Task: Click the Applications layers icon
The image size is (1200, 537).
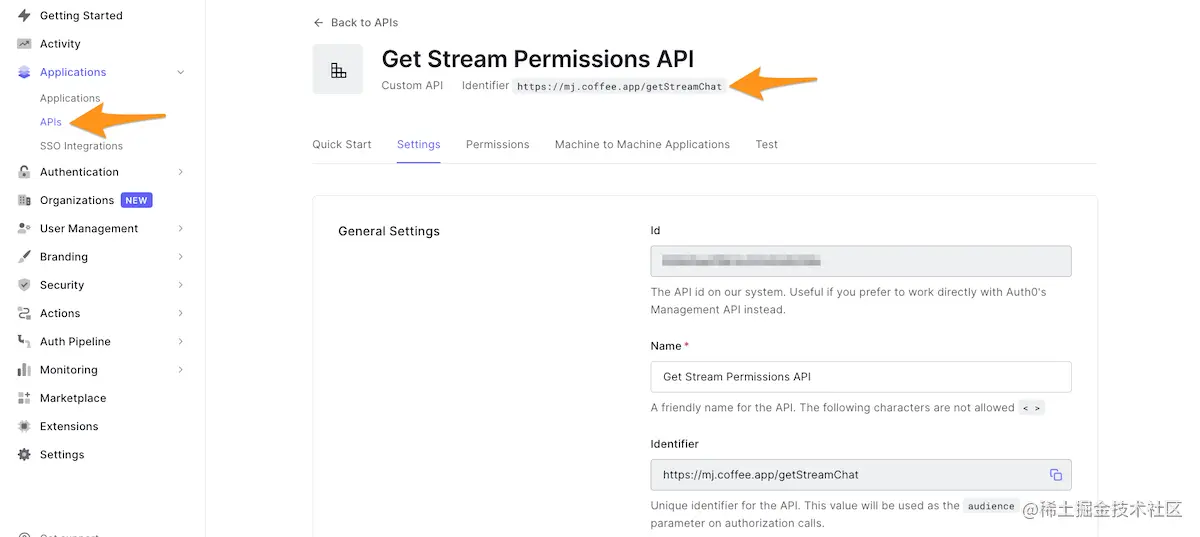Action: (x=24, y=72)
